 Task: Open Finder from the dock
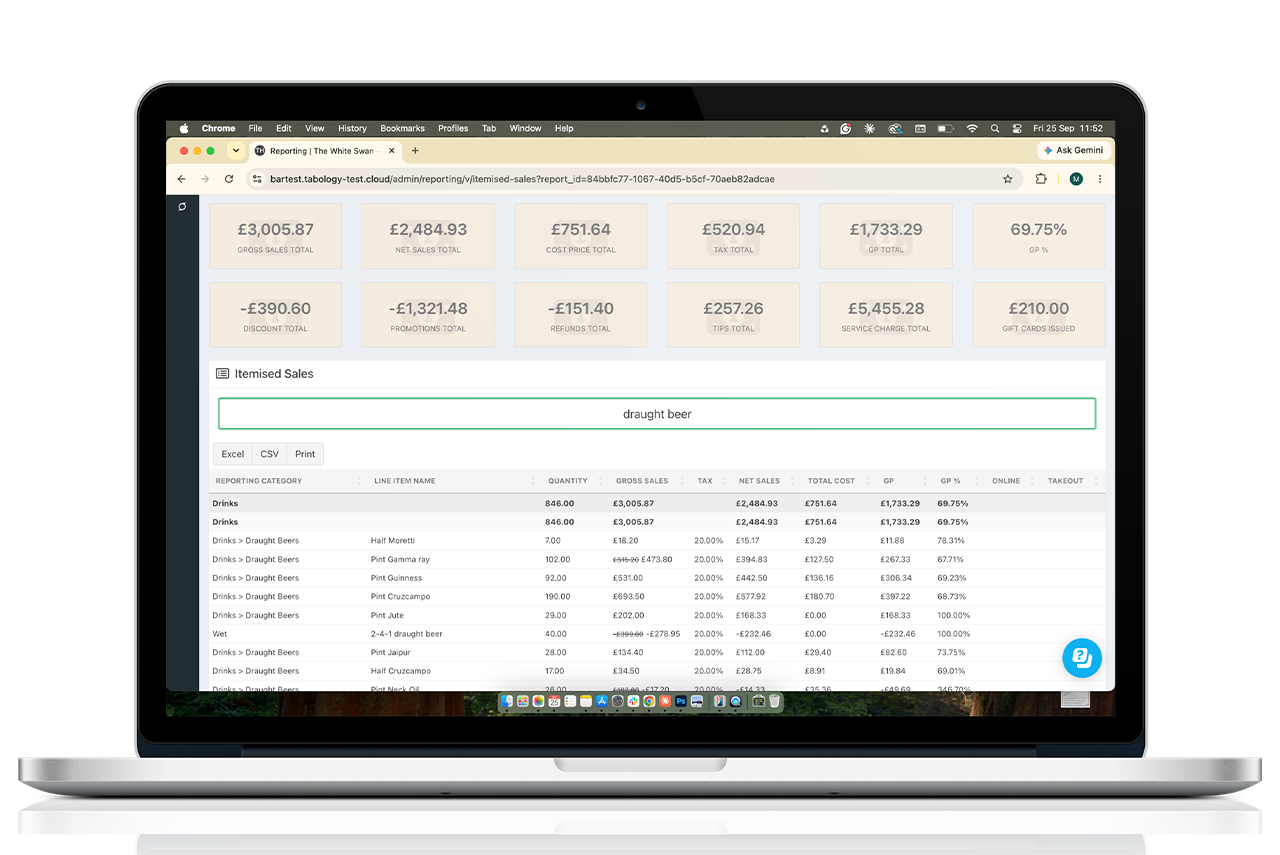pos(507,701)
